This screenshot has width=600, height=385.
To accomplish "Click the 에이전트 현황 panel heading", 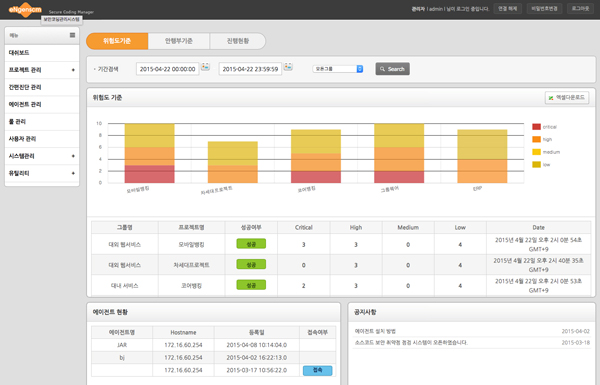I will coord(110,312).
